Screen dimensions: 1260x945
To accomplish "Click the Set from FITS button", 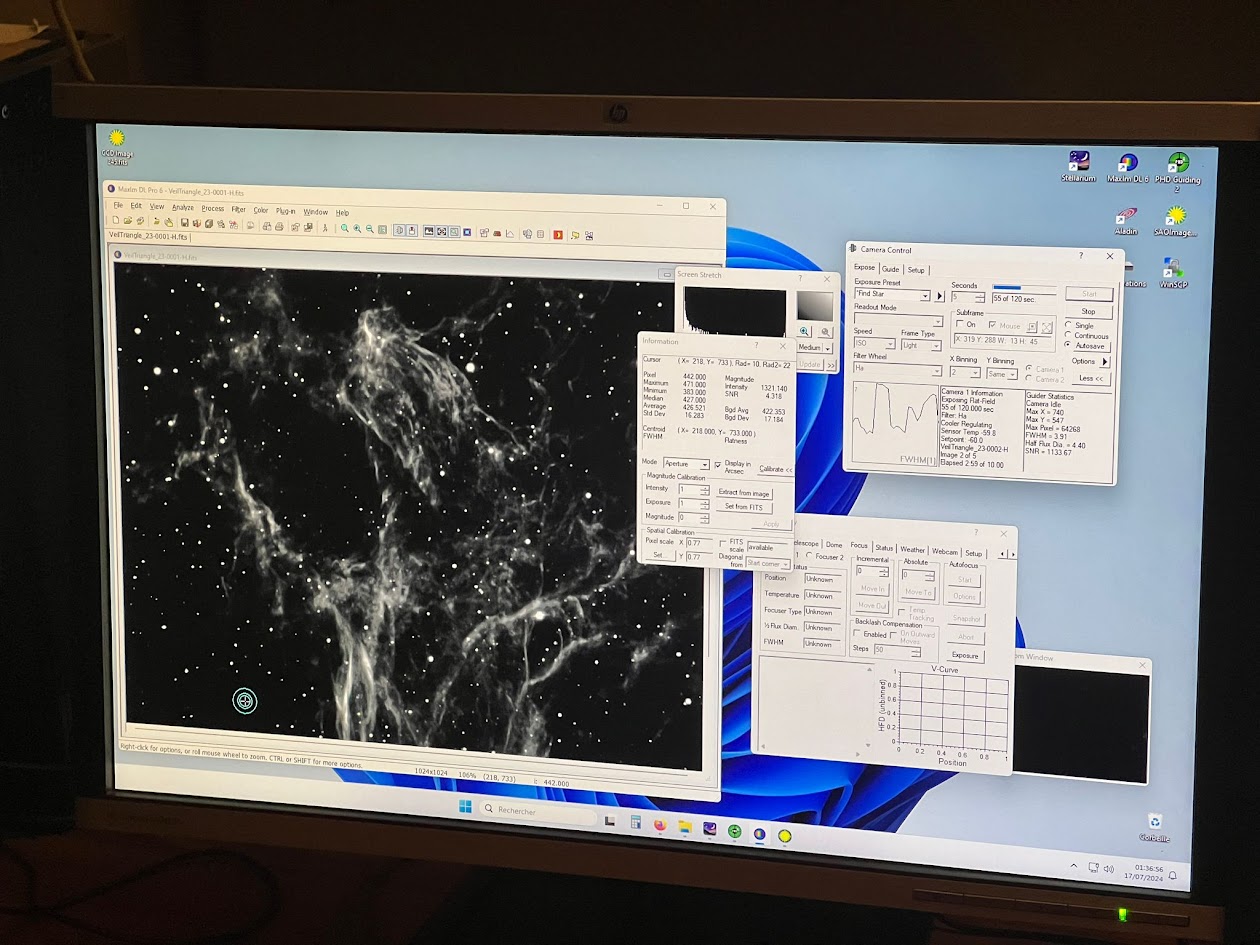I will pyautogui.click(x=744, y=507).
